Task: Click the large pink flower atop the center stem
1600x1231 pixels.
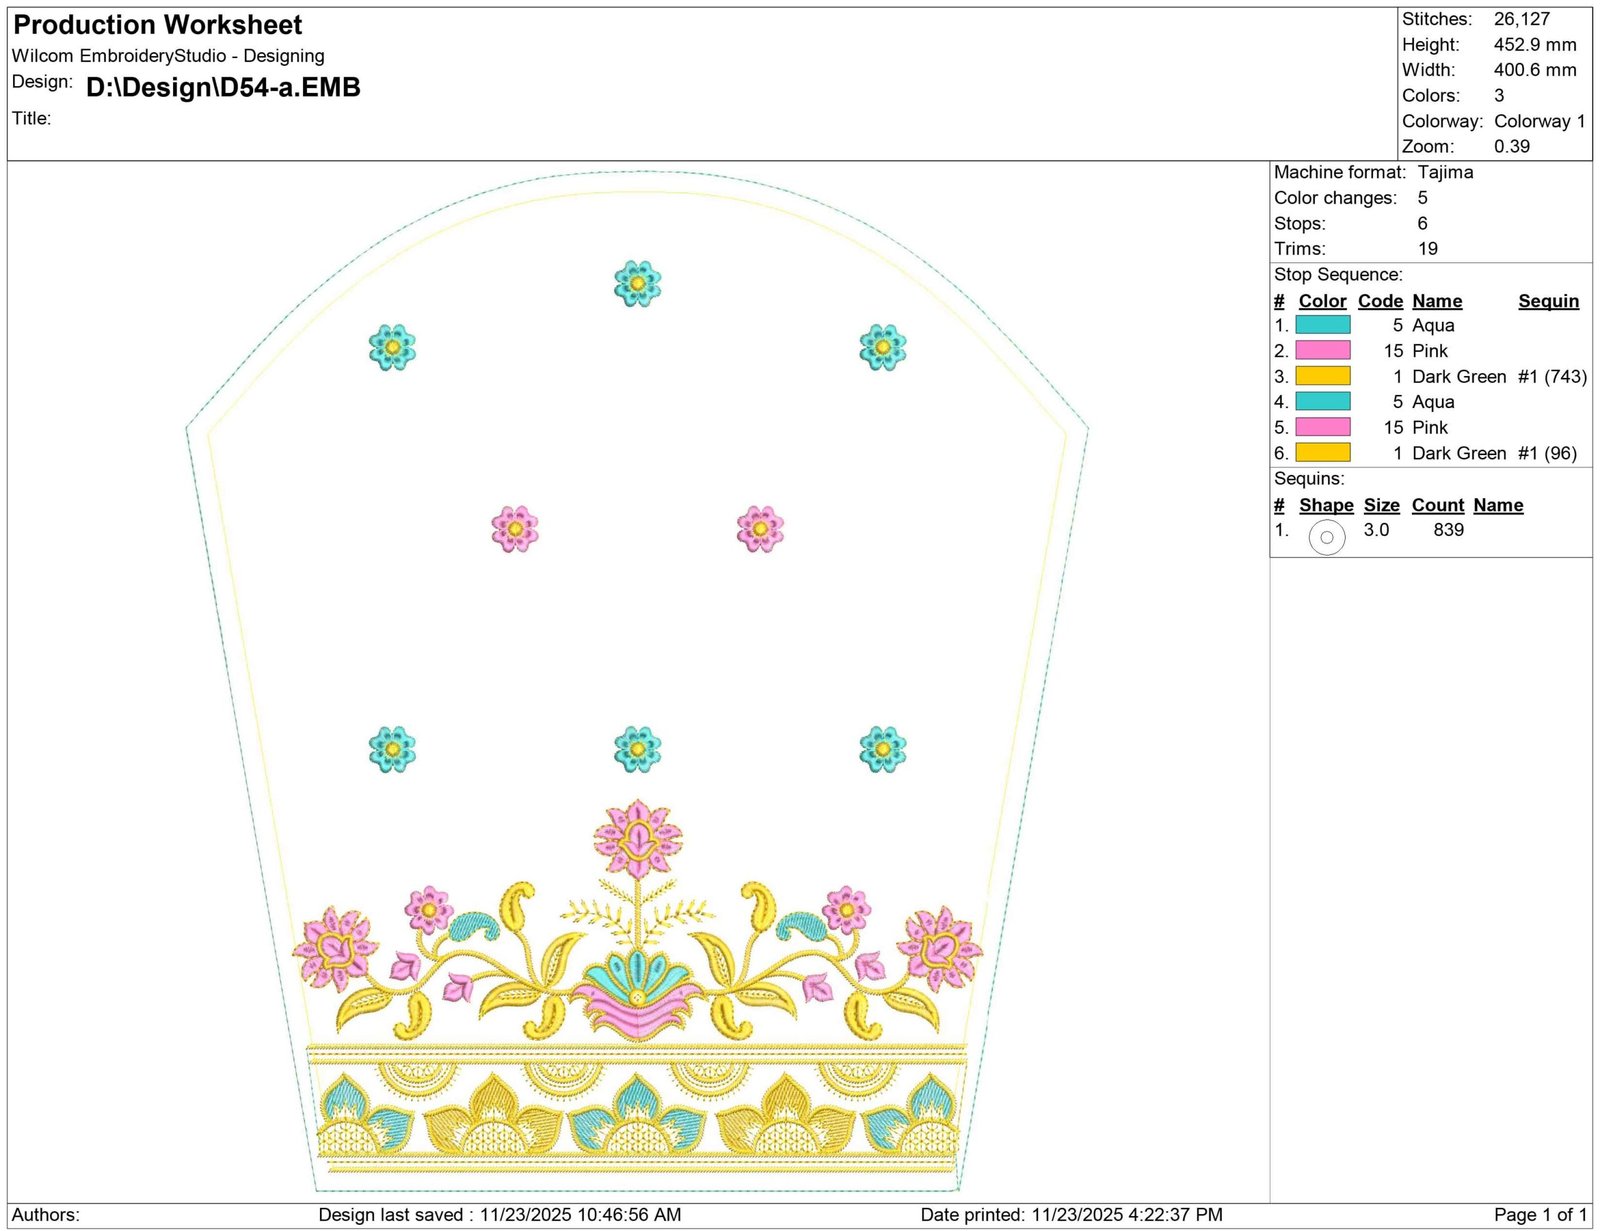Action: [x=638, y=838]
